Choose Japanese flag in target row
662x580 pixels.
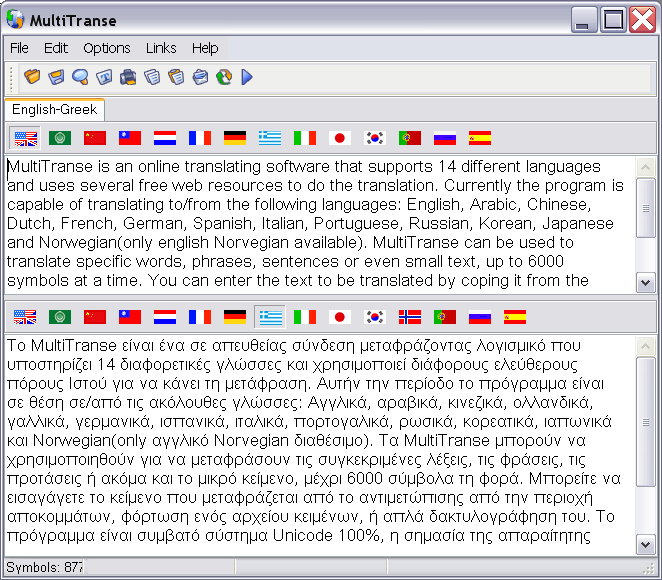tap(340, 317)
